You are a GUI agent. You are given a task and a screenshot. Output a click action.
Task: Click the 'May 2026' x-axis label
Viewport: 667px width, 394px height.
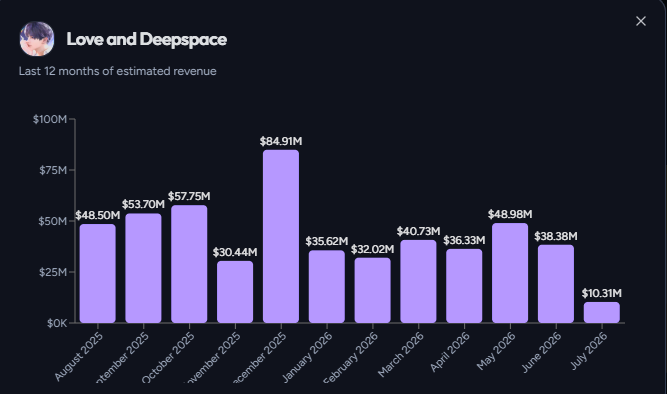pos(496,351)
